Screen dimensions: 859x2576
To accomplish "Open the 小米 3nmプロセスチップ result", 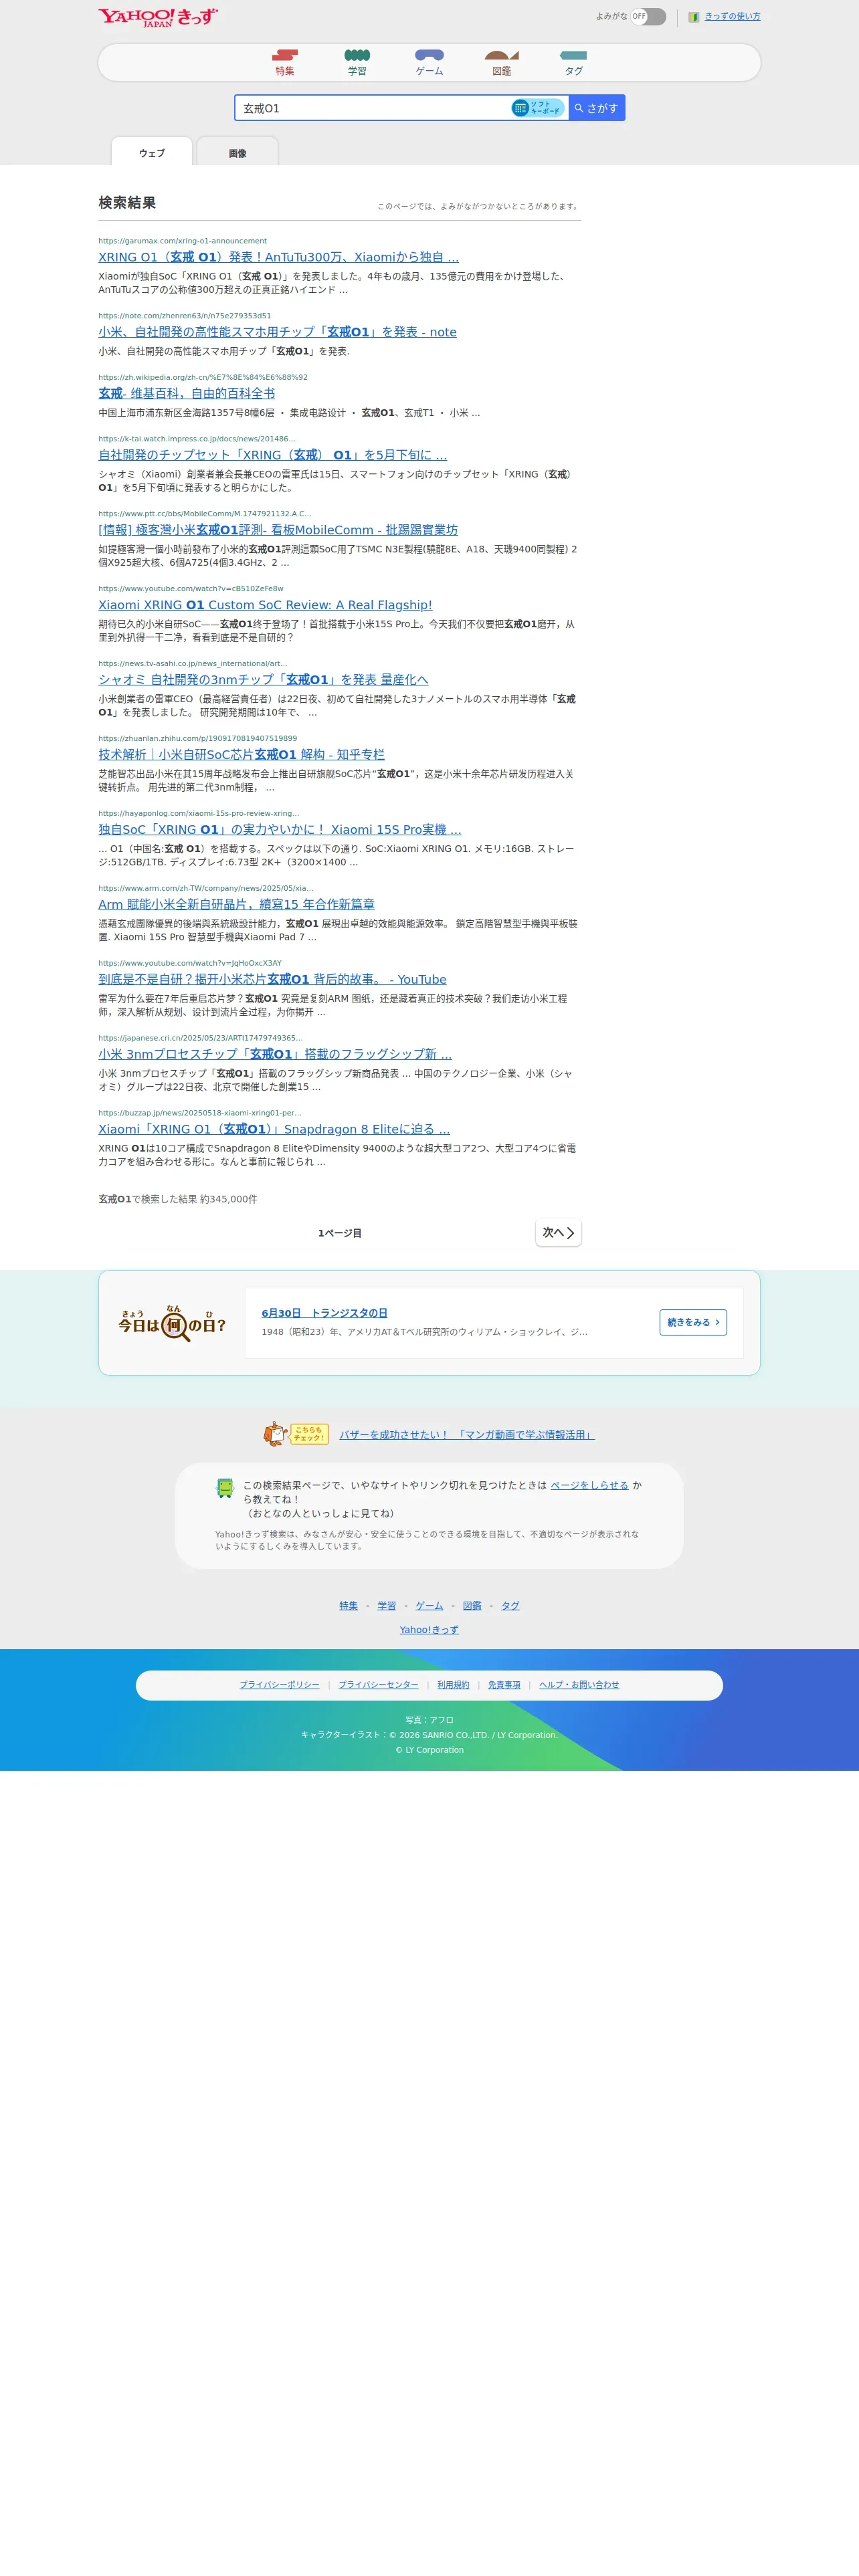I will [275, 1054].
